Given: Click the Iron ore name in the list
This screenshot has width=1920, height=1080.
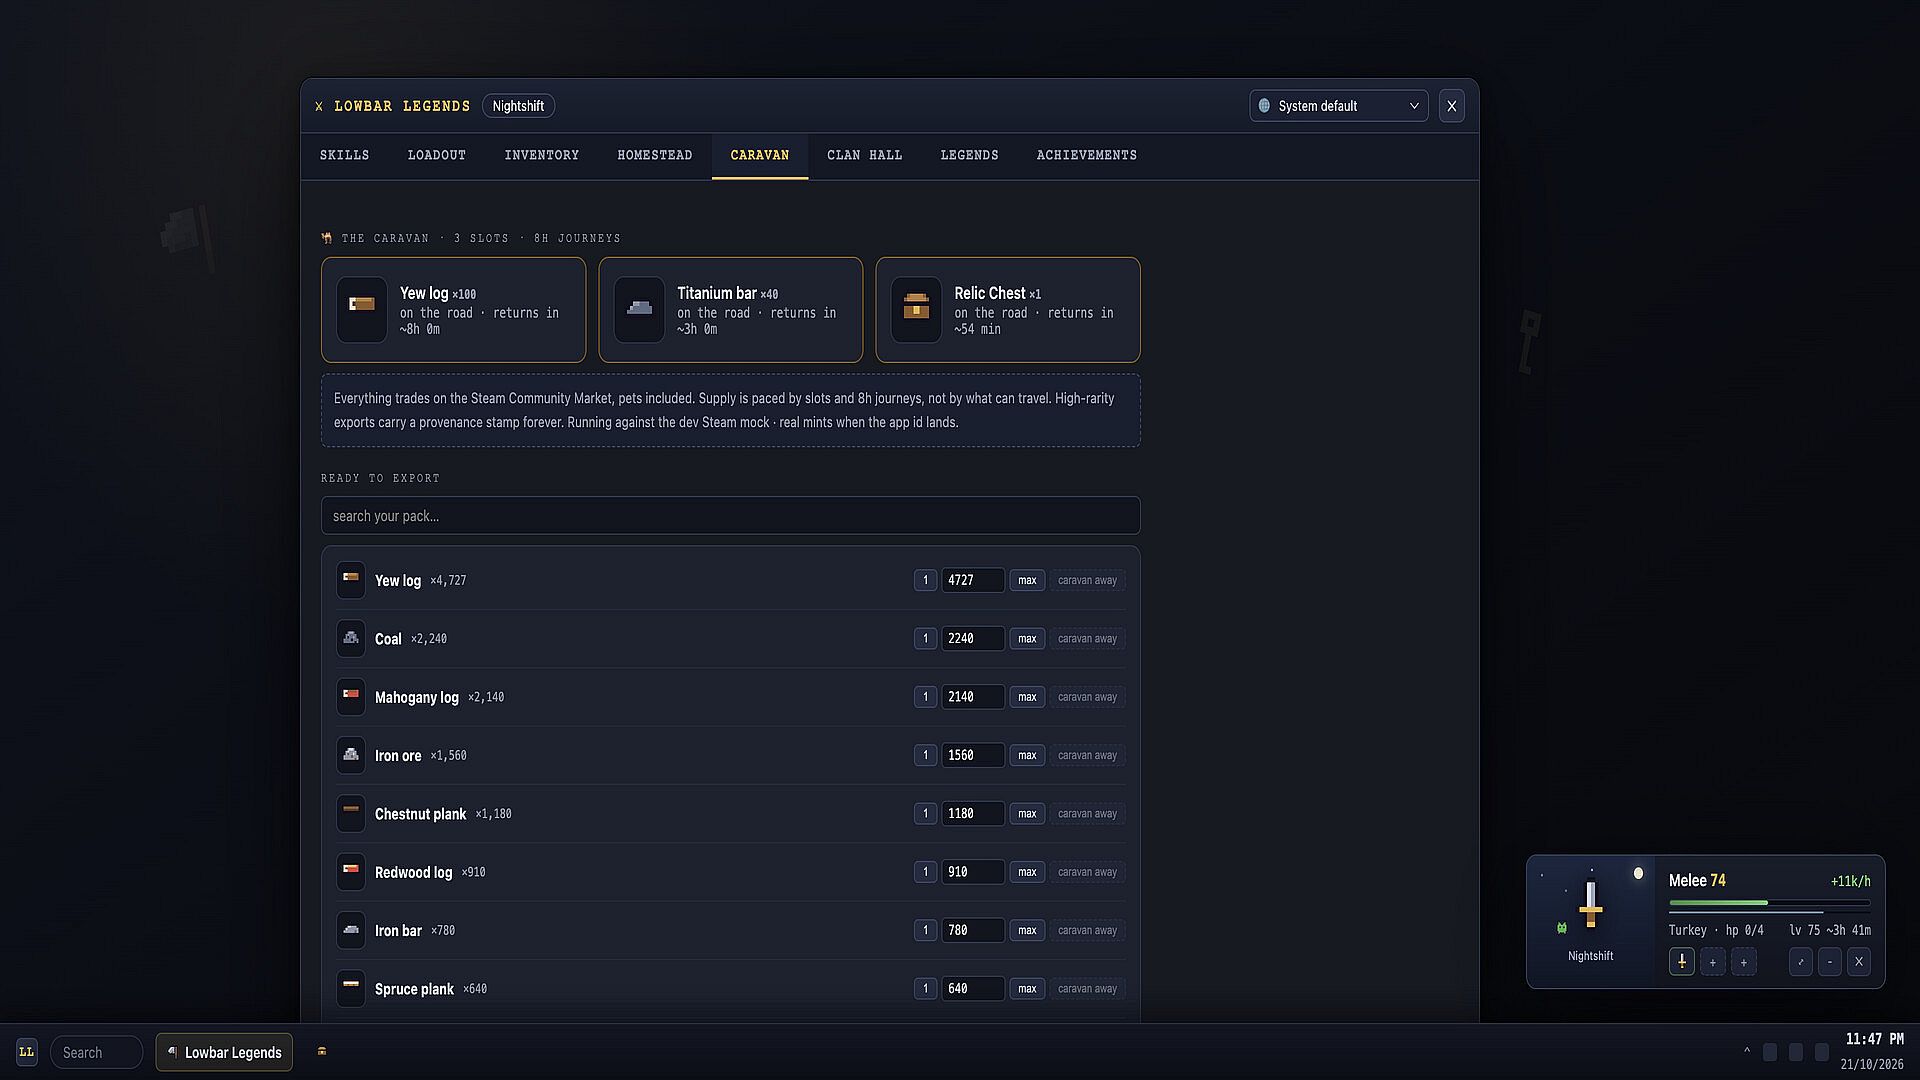Looking at the screenshot, I should tap(398, 756).
